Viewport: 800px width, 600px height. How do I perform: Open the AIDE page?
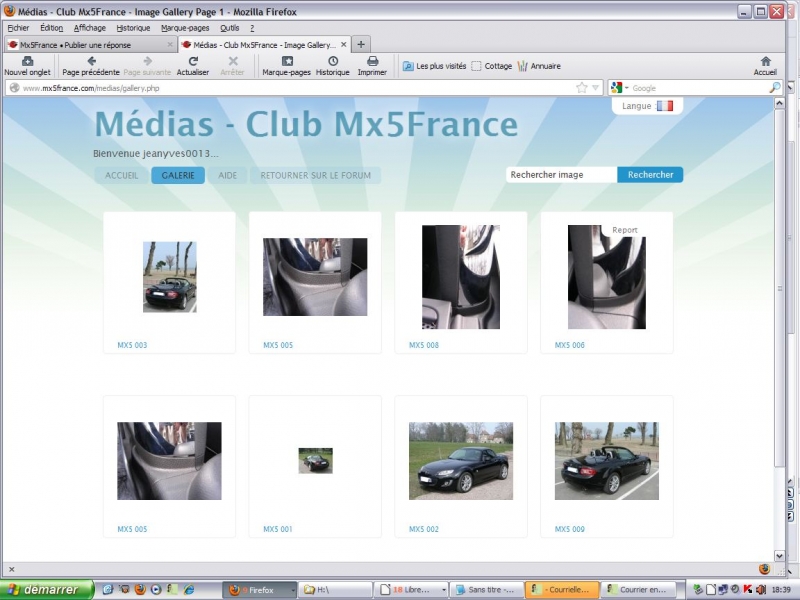point(228,176)
